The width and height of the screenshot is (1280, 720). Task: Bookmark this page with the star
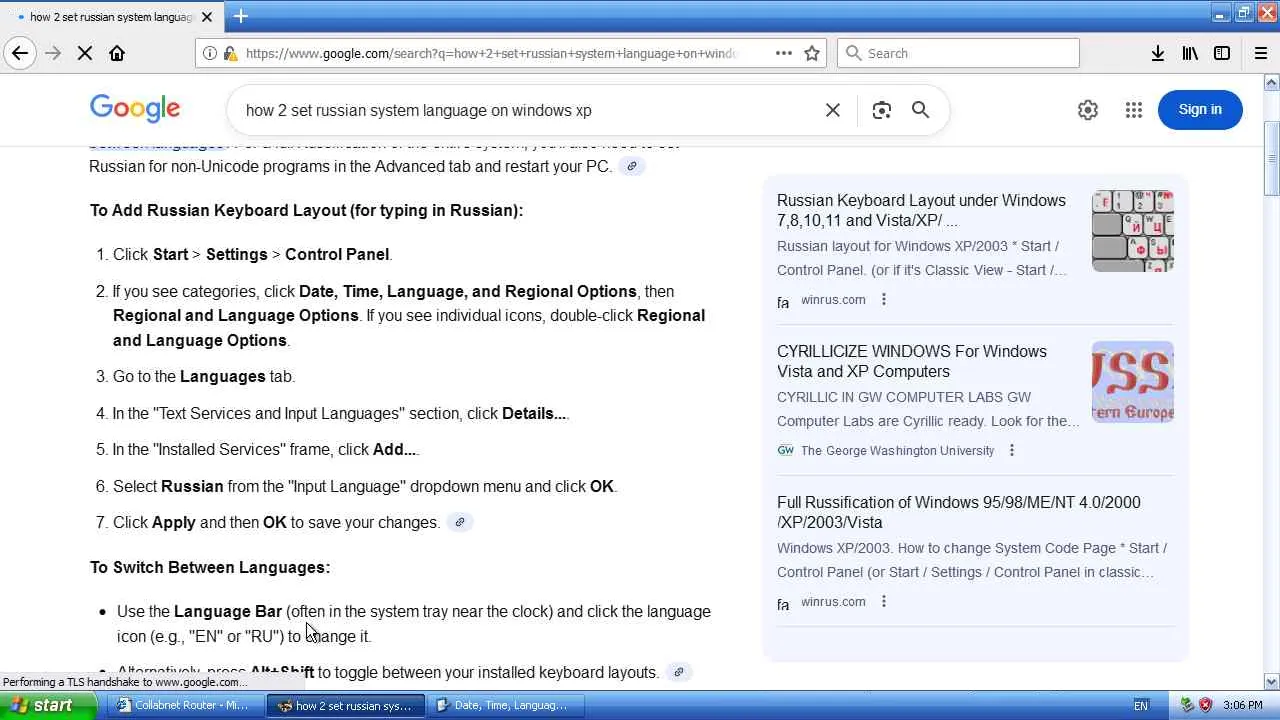pos(812,53)
